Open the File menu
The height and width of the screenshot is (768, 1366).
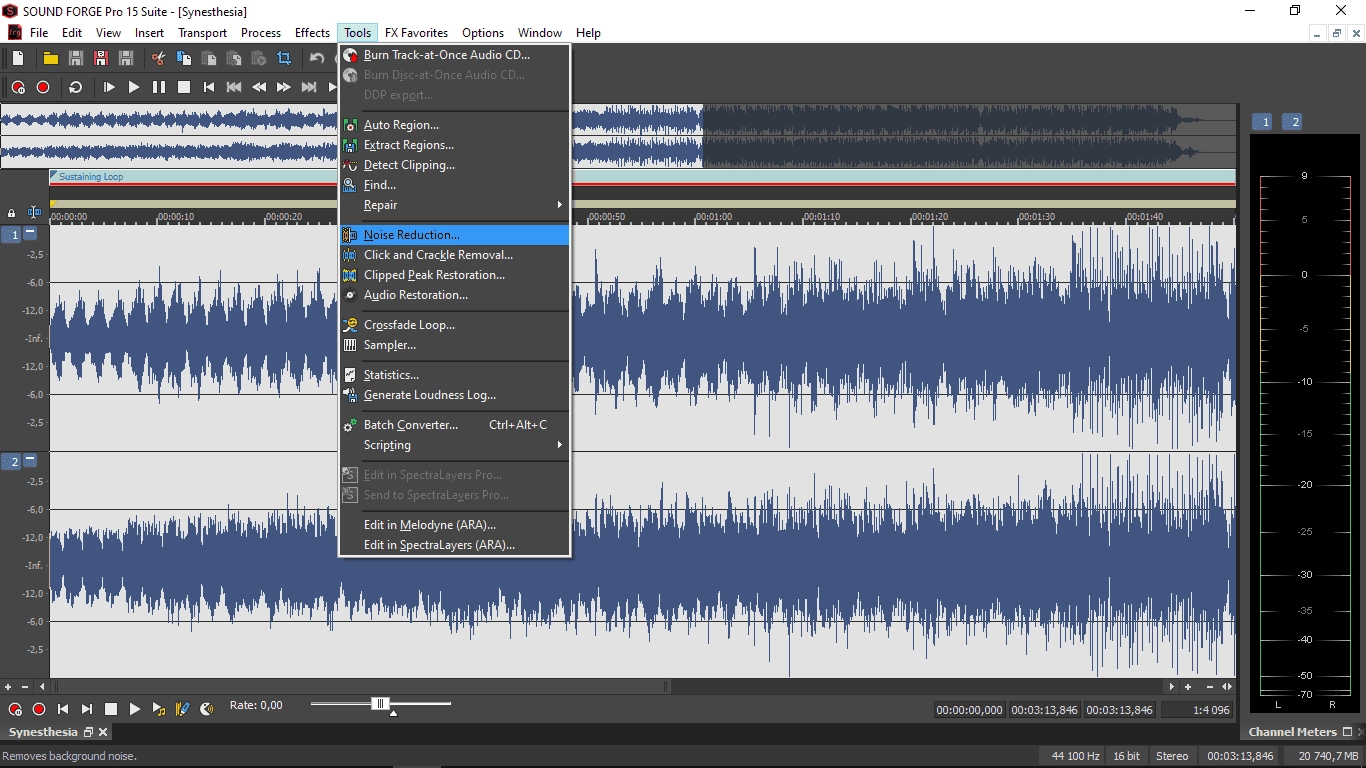(x=39, y=33)
